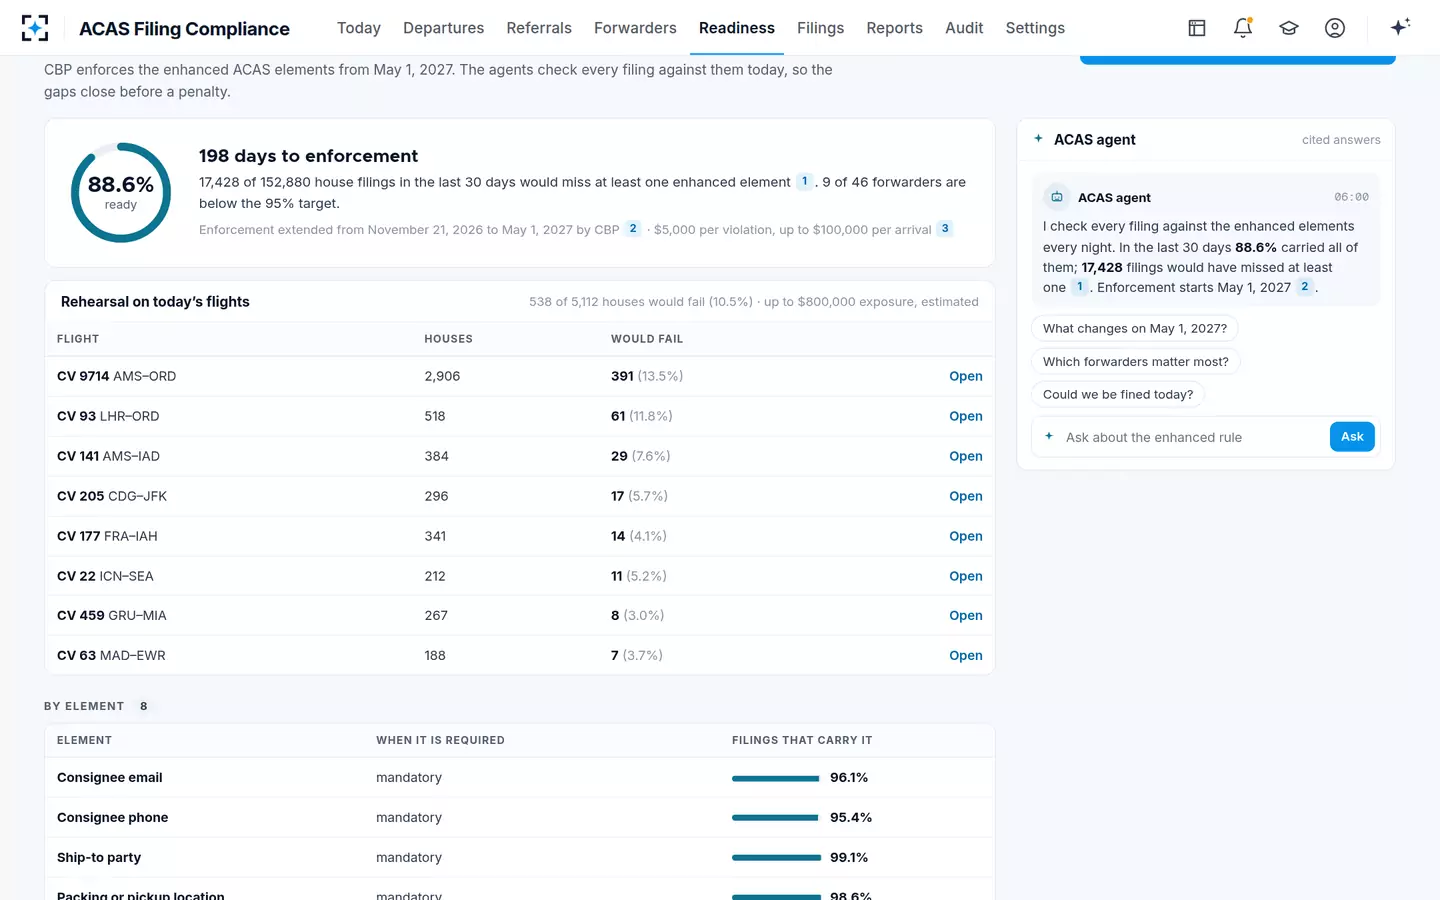The height and width of the screenshot is (900, 1440).
Task: Open flight CV 63 MAD–EWR
Action: click(x=965, y=655)
